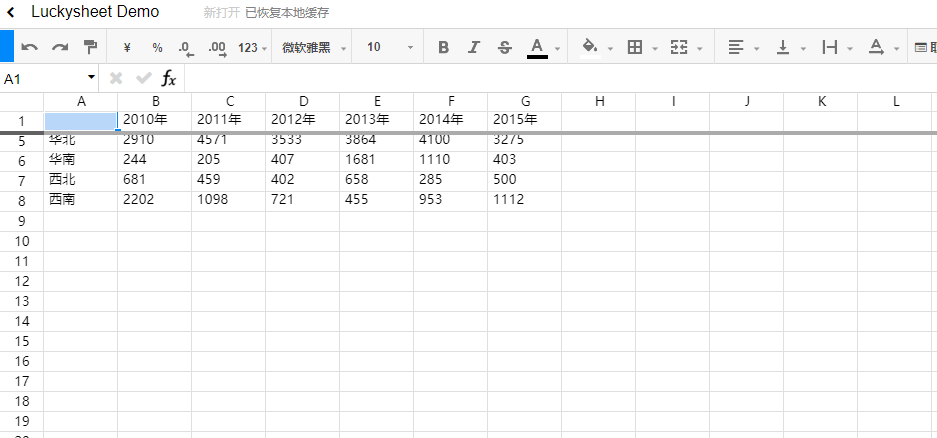Toggle italic formatting
Image resolution: width=937 pixels, height=438 pixels.
click(474, 48)
